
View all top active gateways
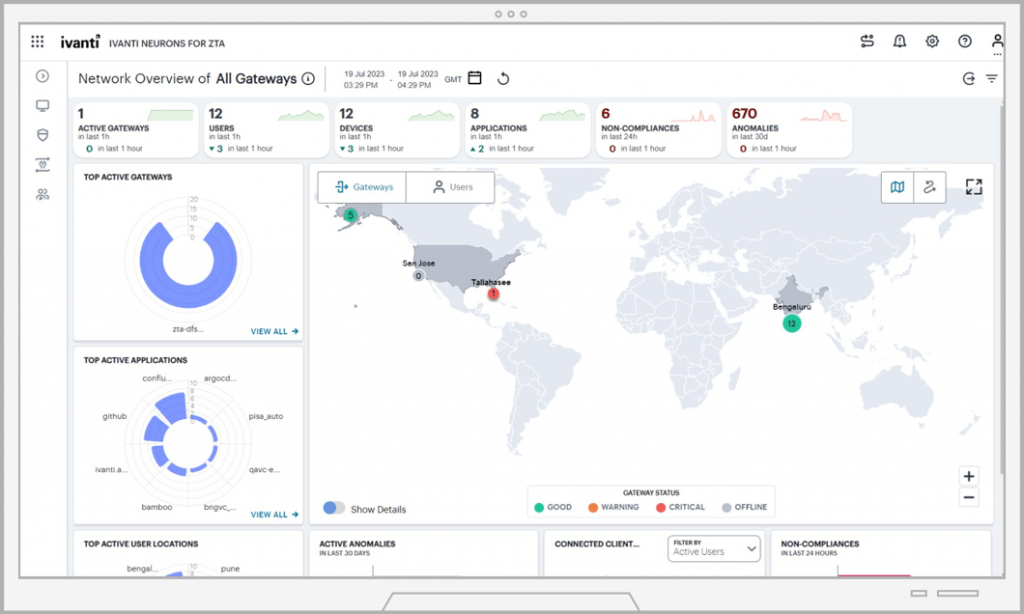click(x=274, y=331)
